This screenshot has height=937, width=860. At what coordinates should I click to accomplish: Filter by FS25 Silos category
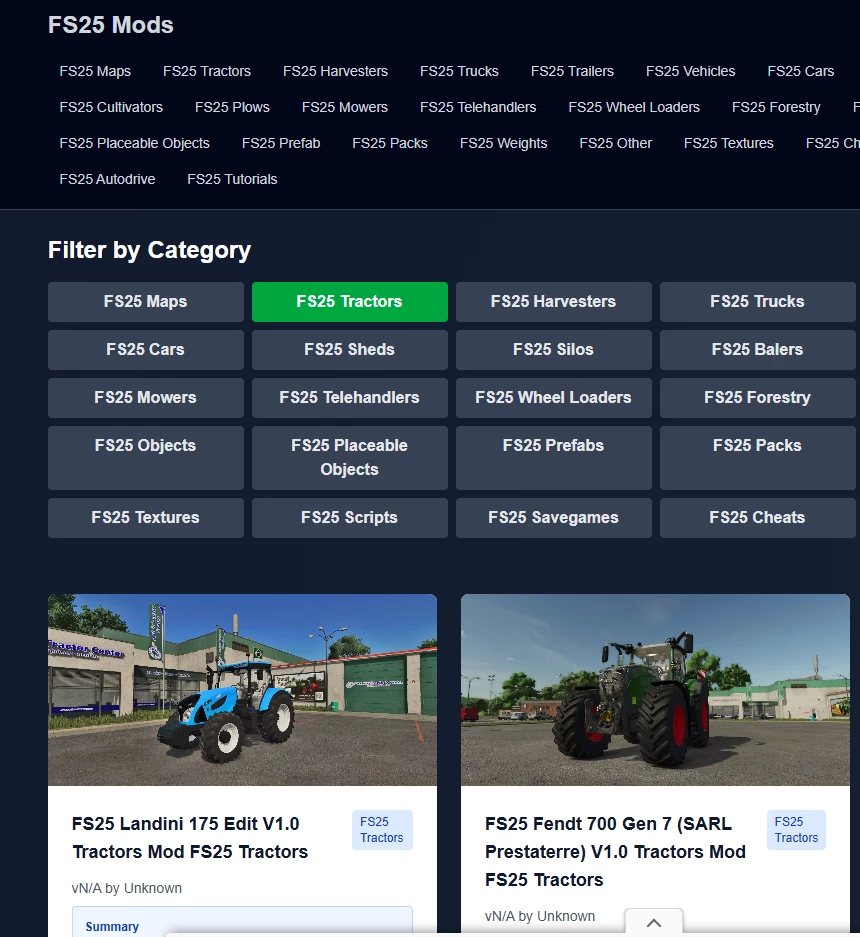(553, 350)
